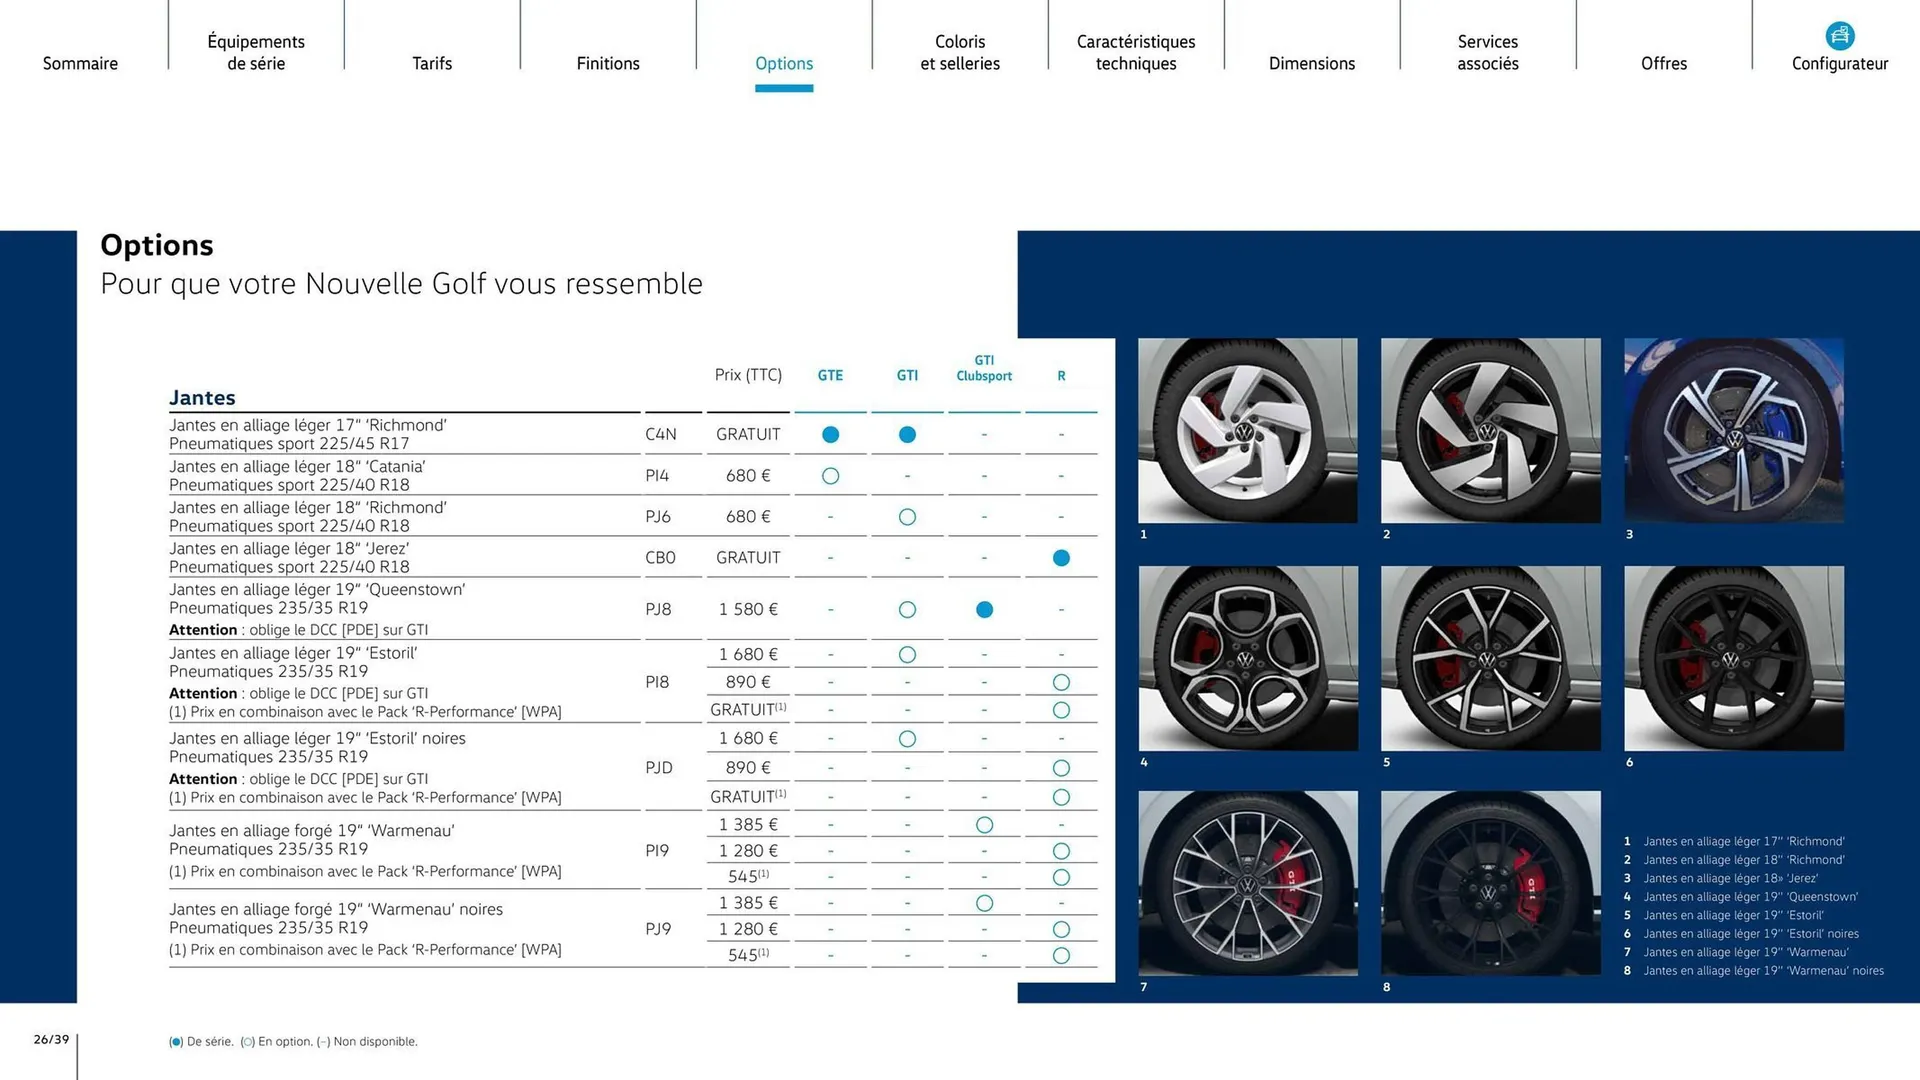Open the Finitions section
Image resolution: width=1920 pixels, height=1080 pixels.
point(608,63)
